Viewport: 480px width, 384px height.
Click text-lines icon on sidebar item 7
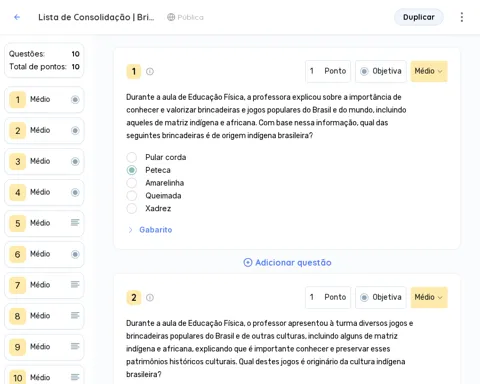75,284
